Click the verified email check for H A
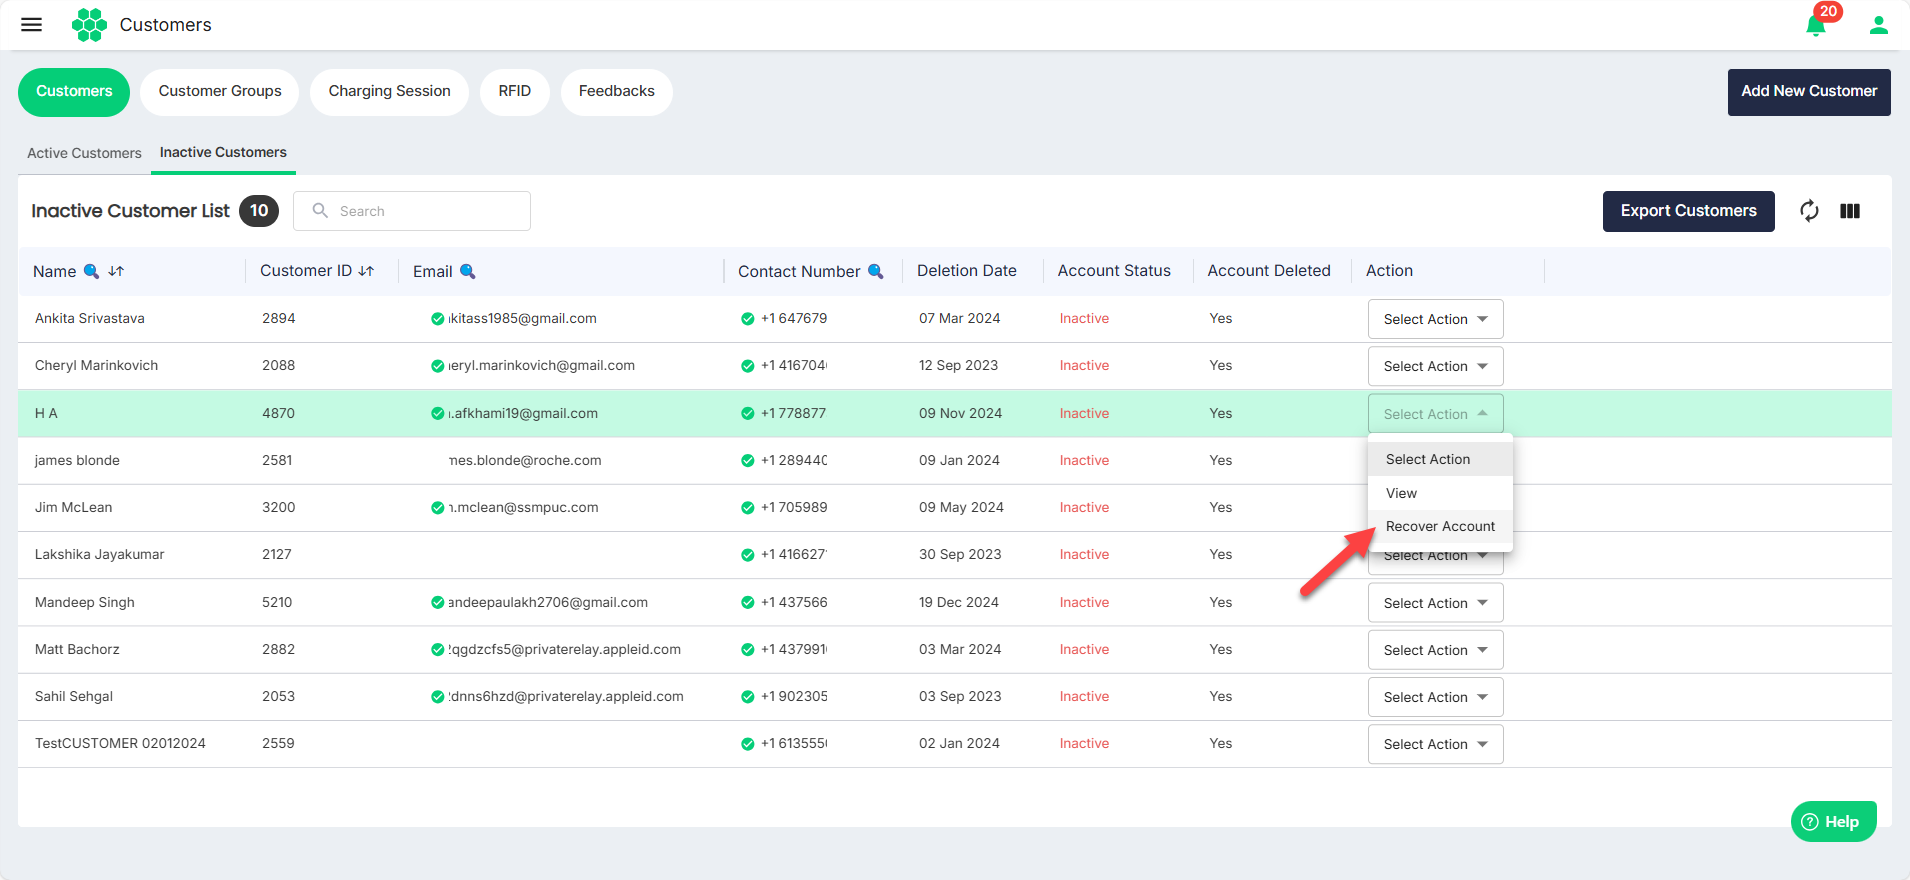The height and width of the screenshot is (880, 1910). (x=437, y=413)
